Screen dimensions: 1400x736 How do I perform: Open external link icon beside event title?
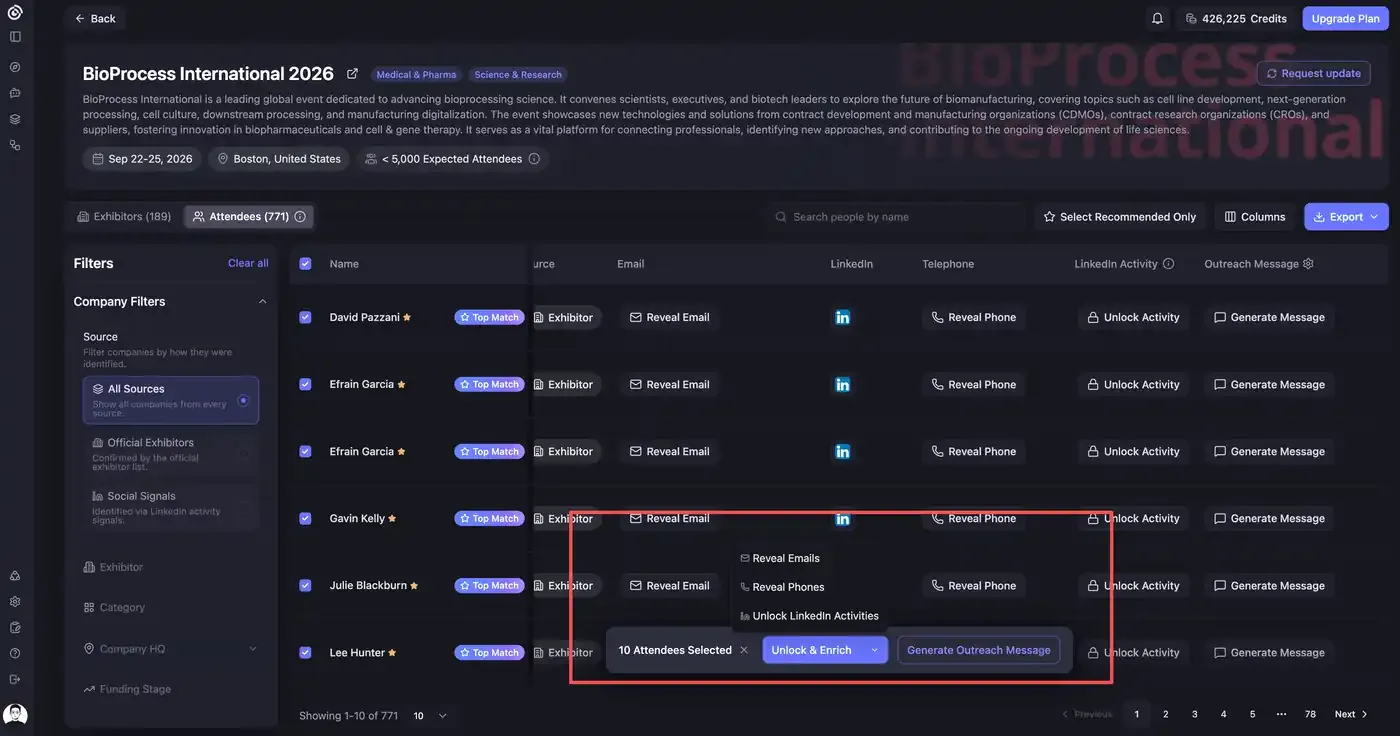352,74
